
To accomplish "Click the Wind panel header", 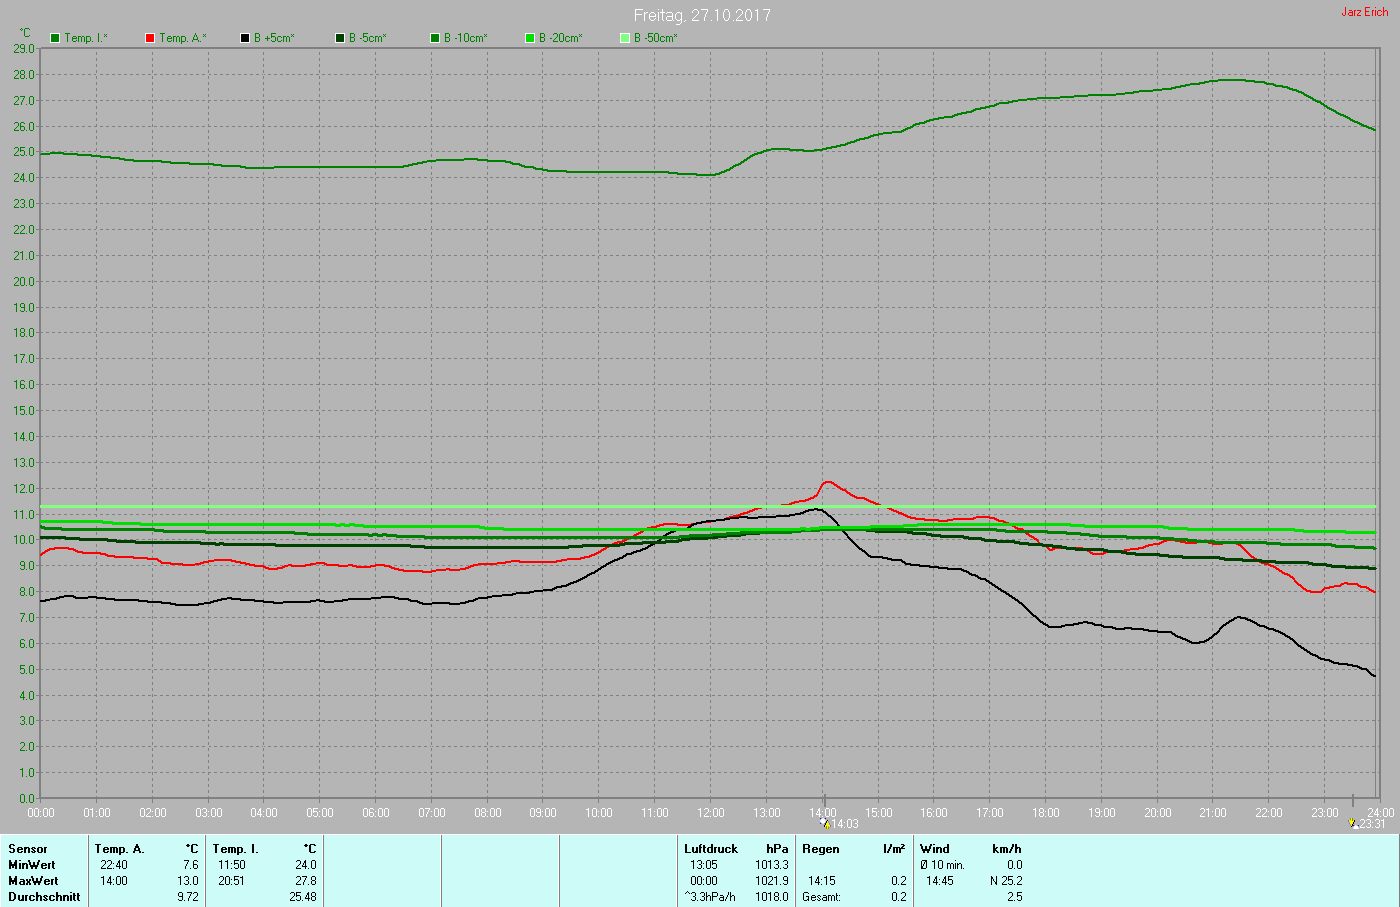I will coord(935,849).
